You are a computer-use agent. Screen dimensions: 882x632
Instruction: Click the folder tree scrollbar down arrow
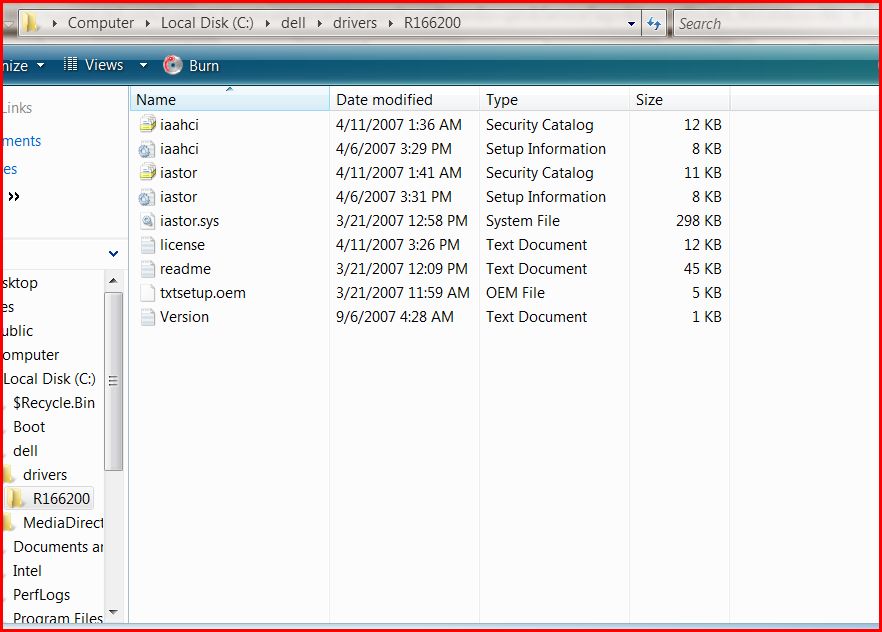click(113, 612)
